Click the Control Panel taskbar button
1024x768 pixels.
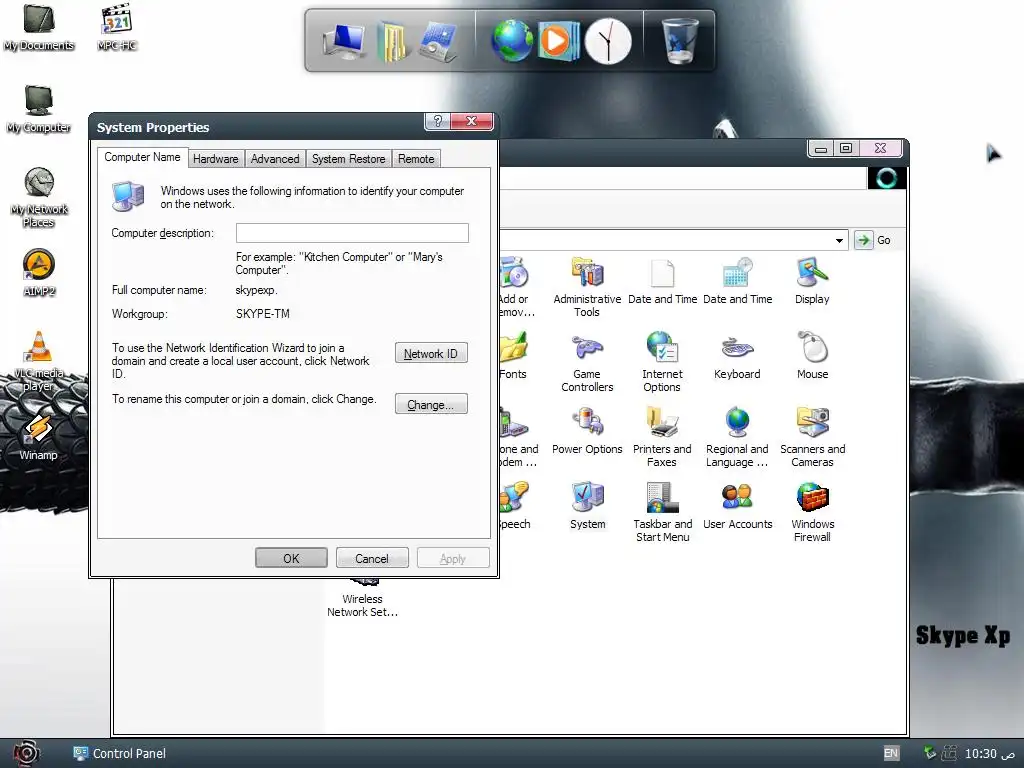click(x=120, y=753)
